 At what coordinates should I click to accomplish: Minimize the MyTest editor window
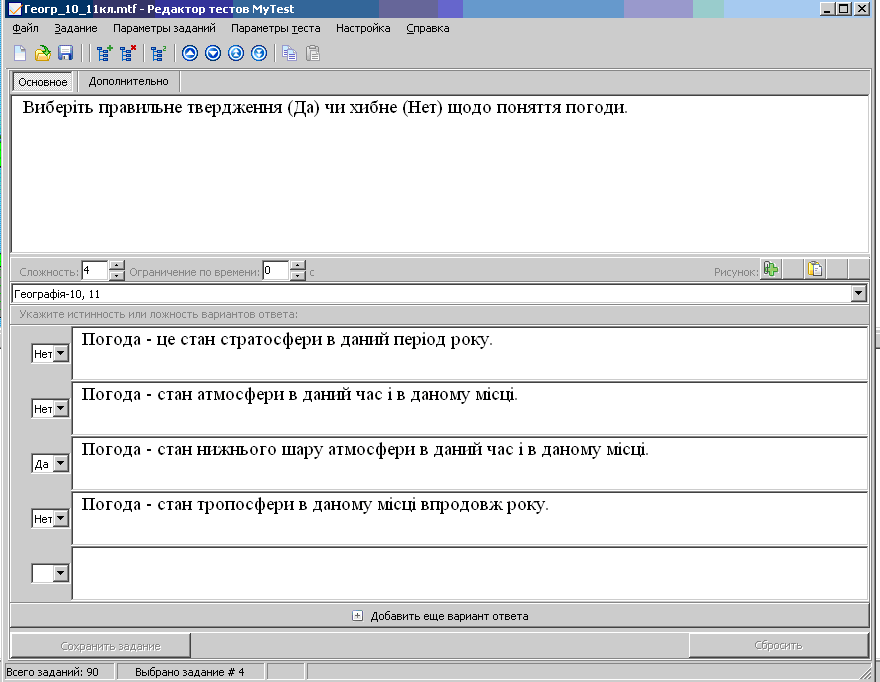(x=827, y=8)
